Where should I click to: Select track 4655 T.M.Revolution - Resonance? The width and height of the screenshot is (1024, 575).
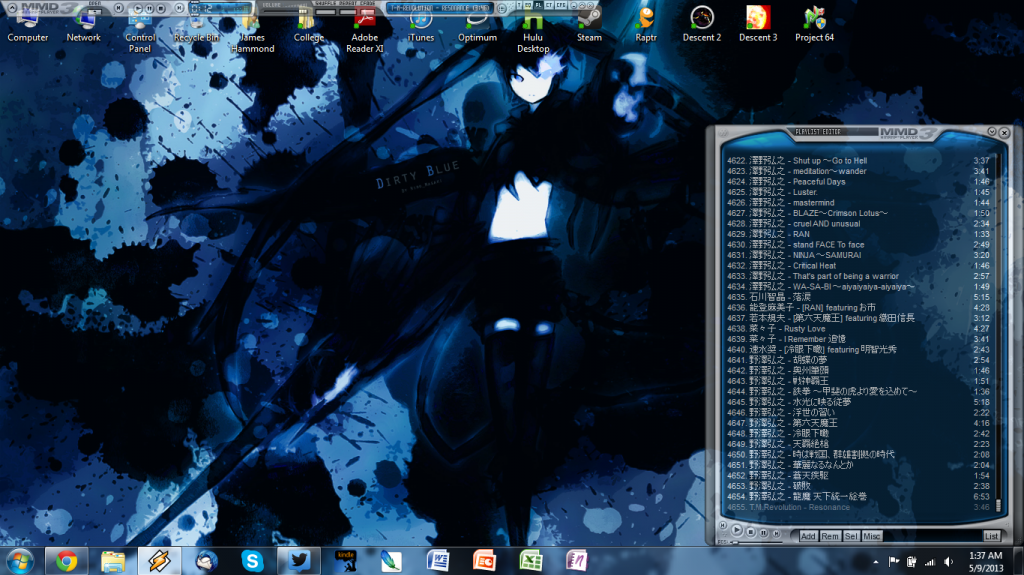(x=858, y=507)
